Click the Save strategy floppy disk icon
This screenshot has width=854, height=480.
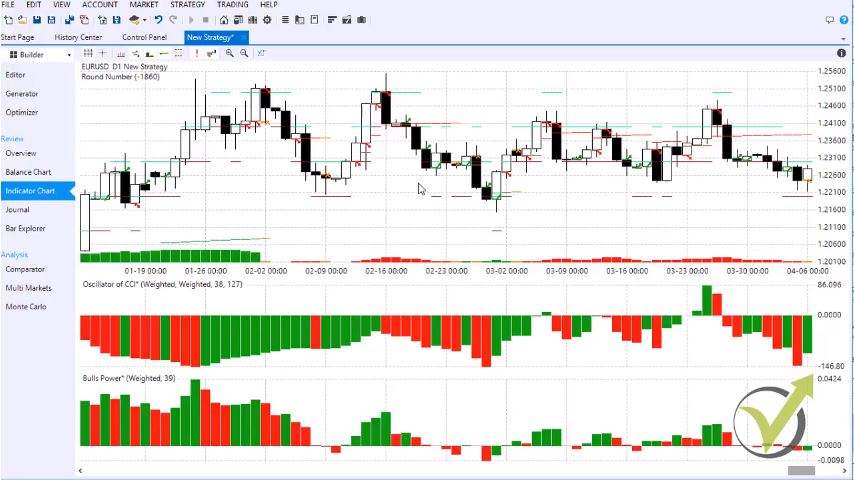37,20
